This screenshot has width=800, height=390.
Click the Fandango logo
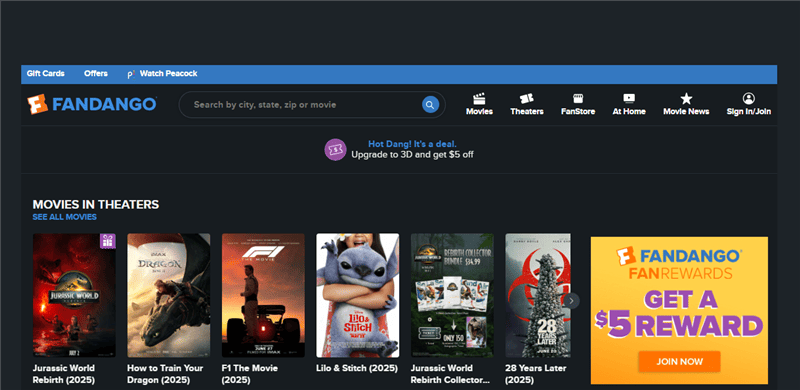[92, 104]
